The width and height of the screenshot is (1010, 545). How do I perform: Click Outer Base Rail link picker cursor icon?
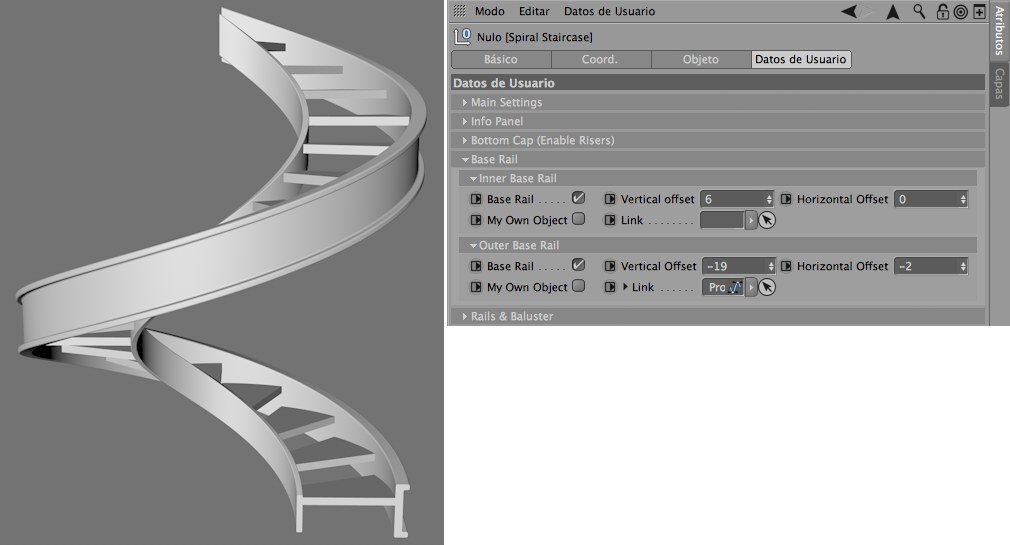767,287
